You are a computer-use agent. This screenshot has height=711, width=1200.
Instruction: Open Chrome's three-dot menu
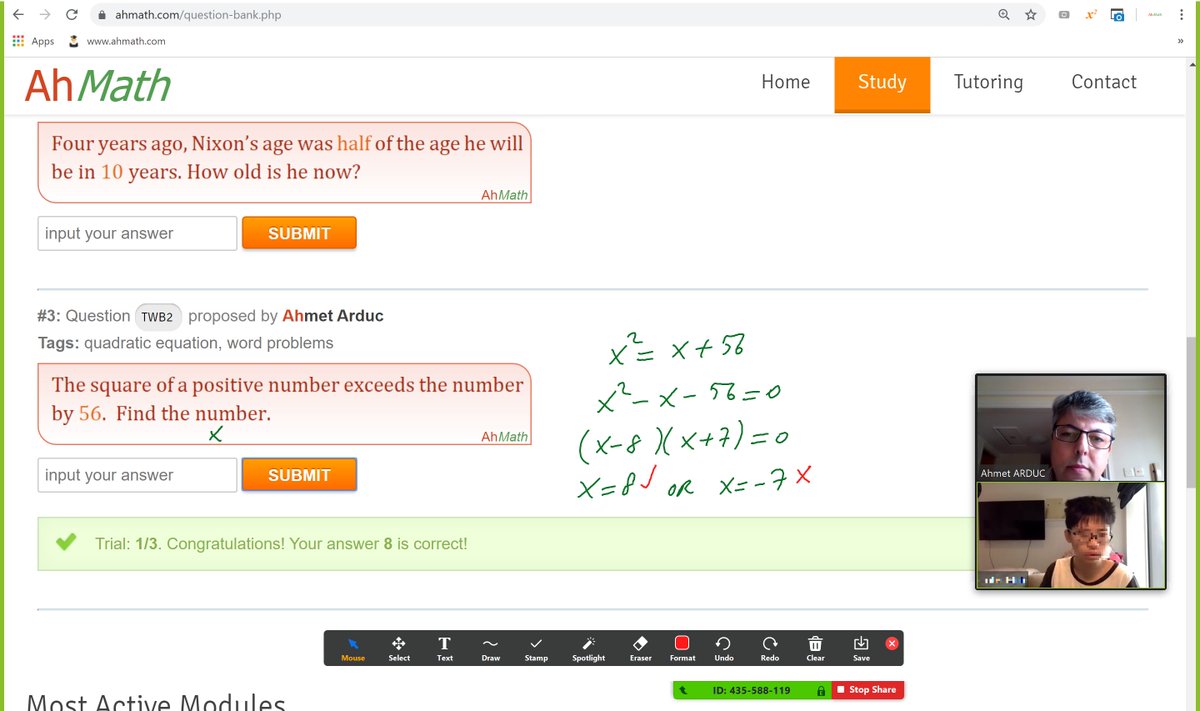(1181, 15)
